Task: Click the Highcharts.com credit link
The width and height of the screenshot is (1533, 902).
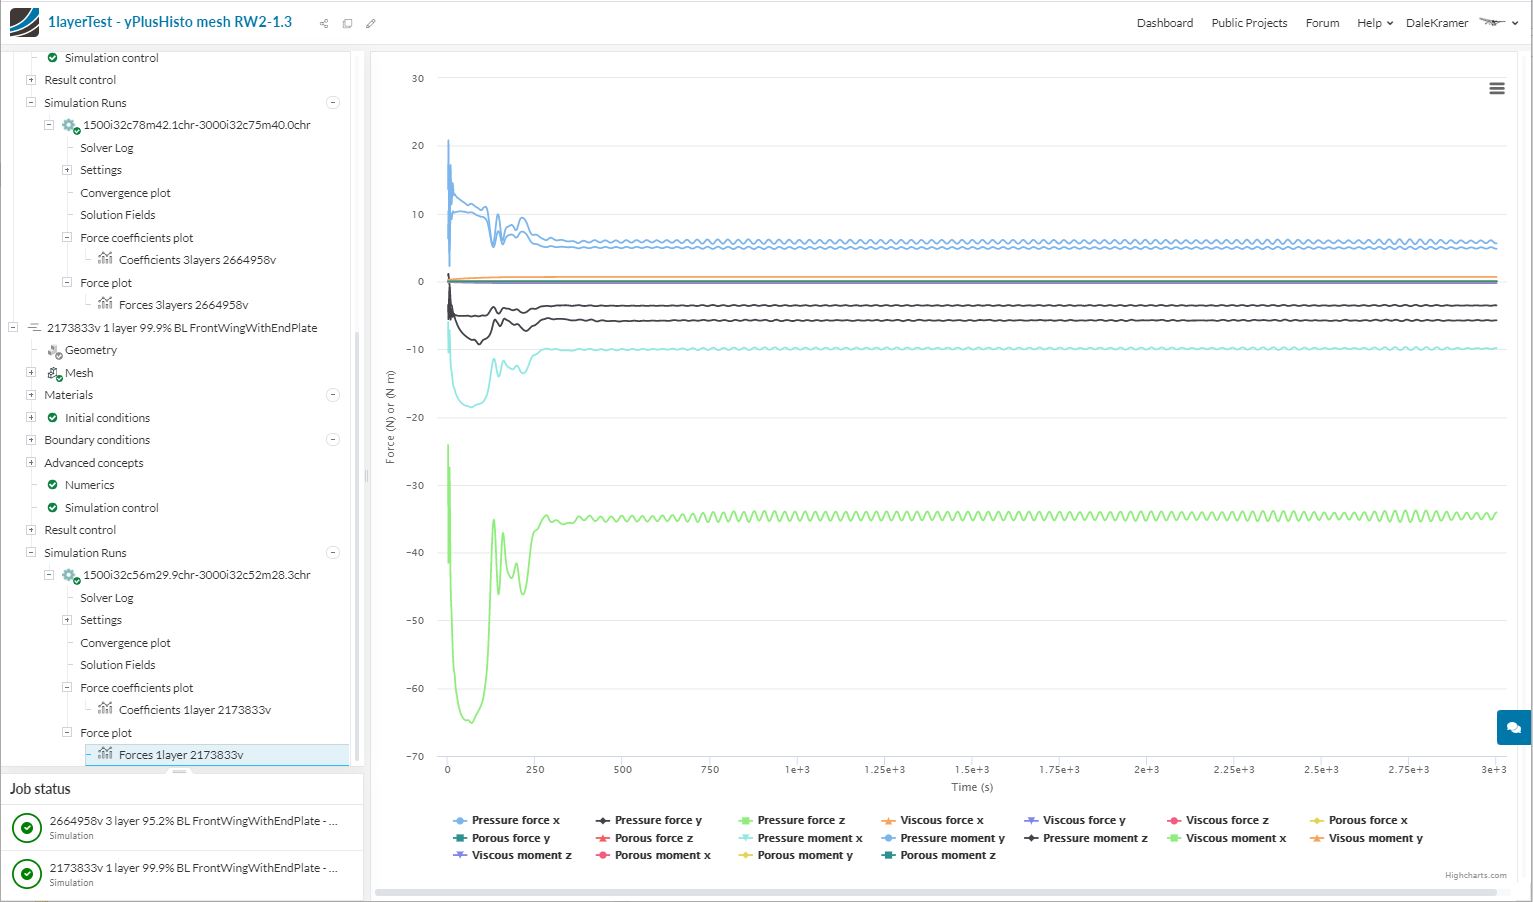Action: (x=1475, y=875)
